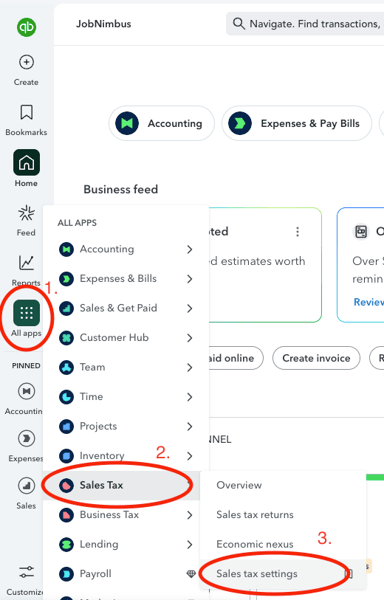
Task: Click the Expenses & Pay Bills pill
Action: [297, 123]
